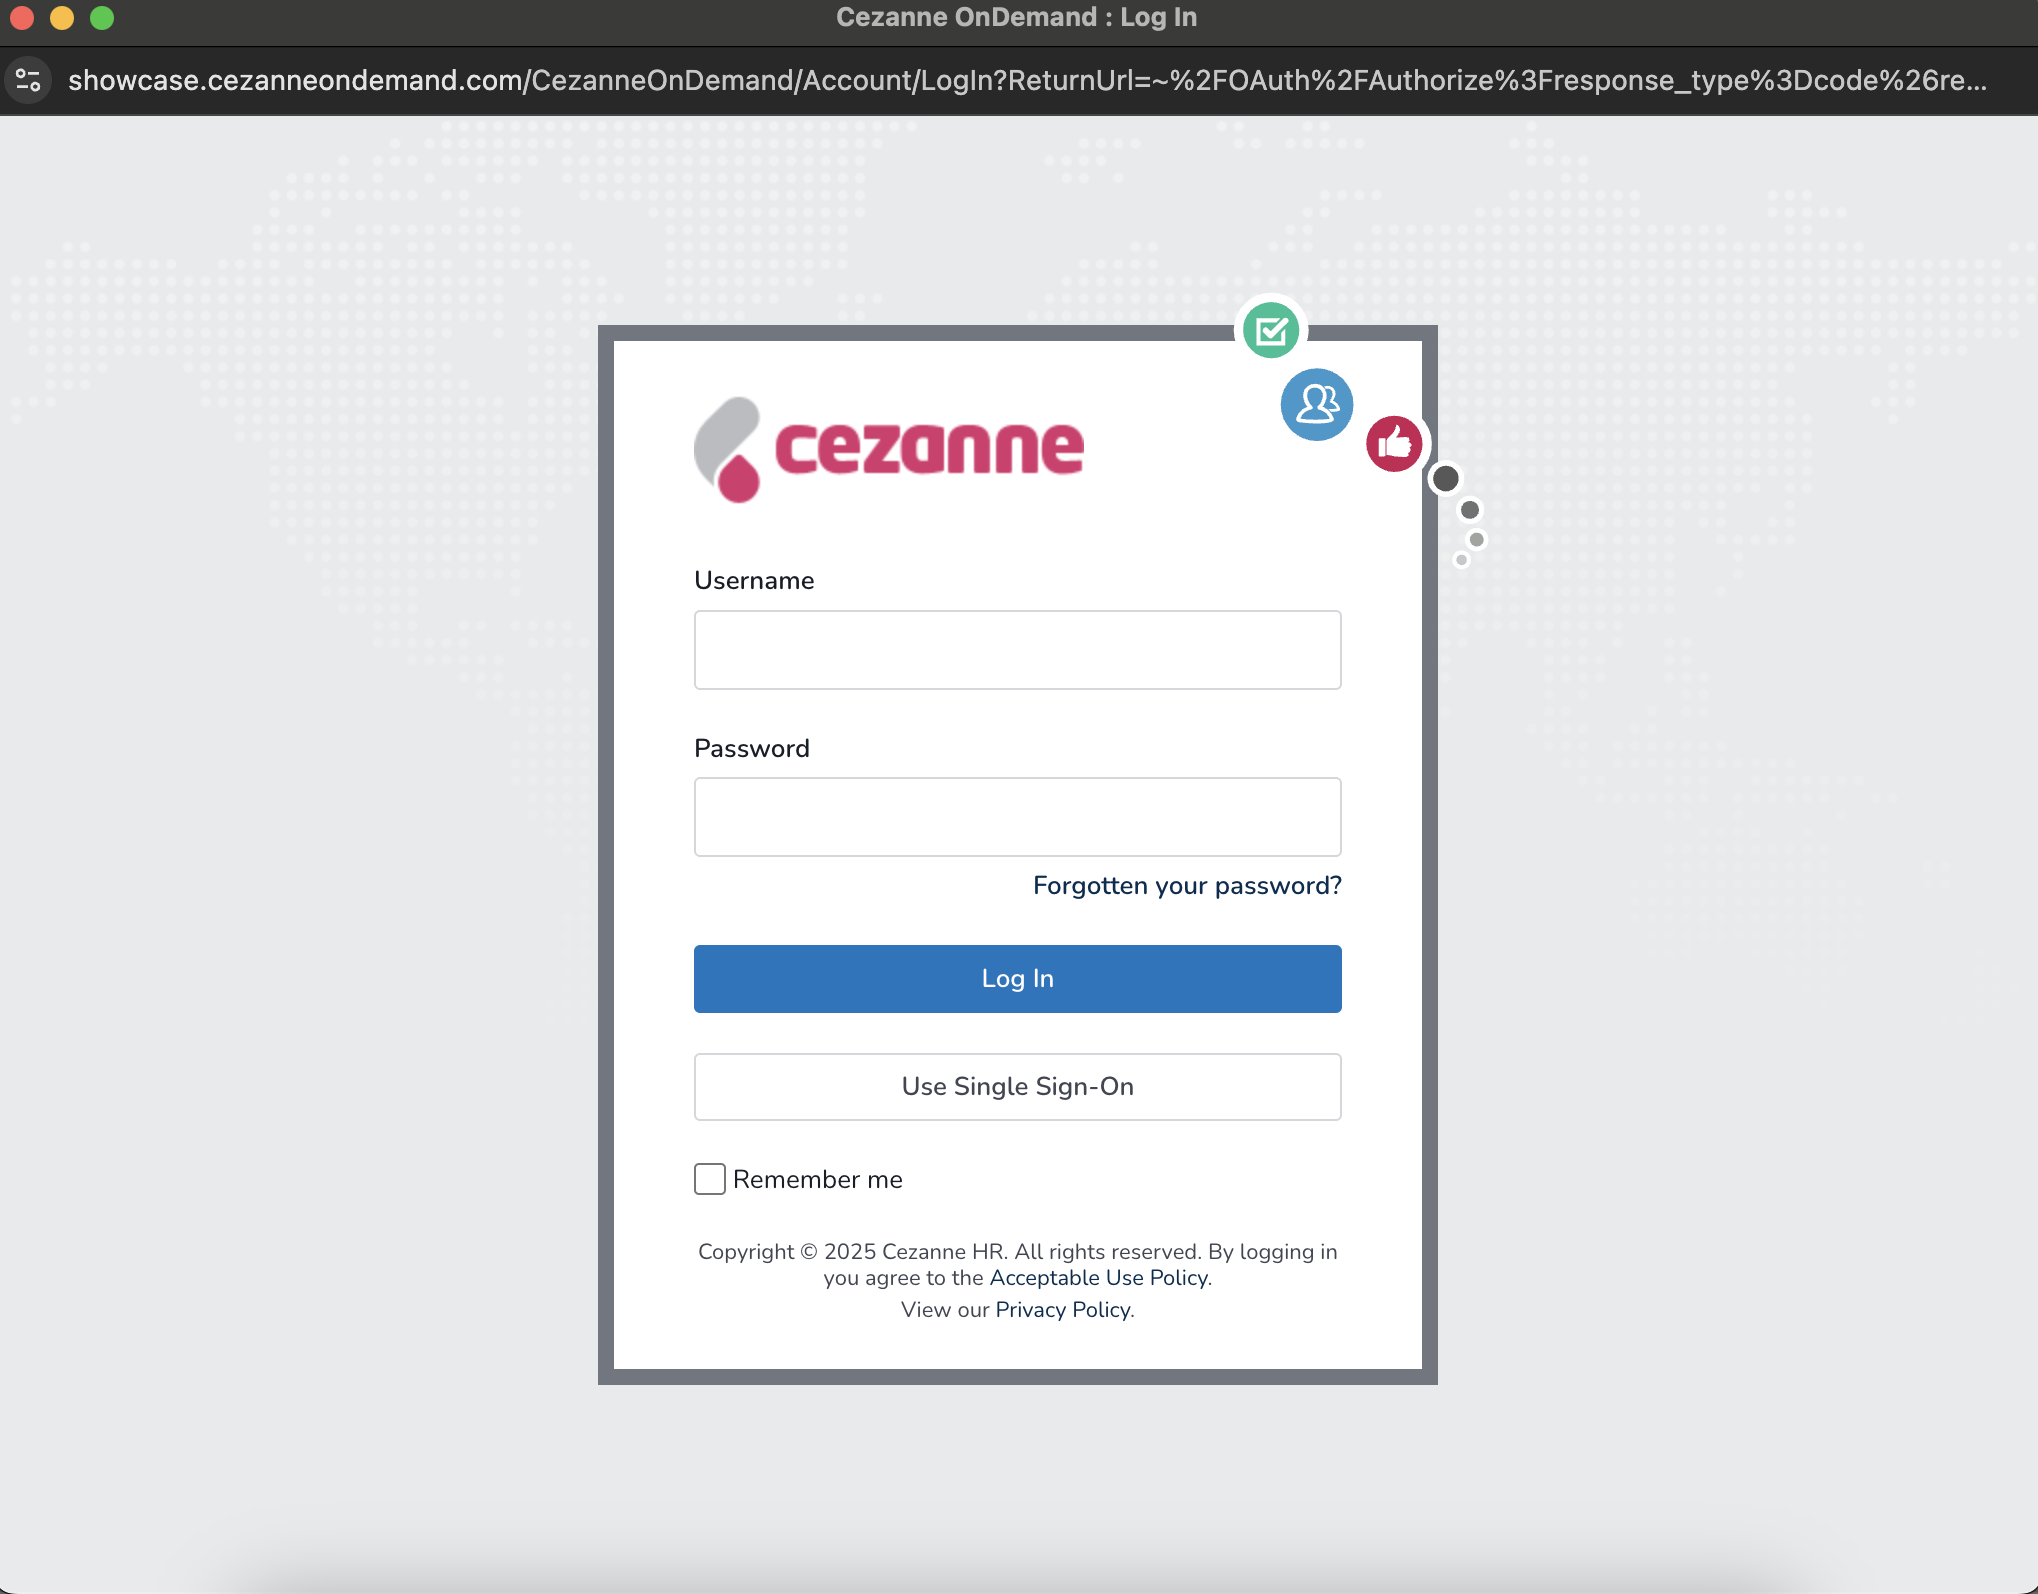
Task: View the Privacy Policy link
Action: [1062, 1310]
